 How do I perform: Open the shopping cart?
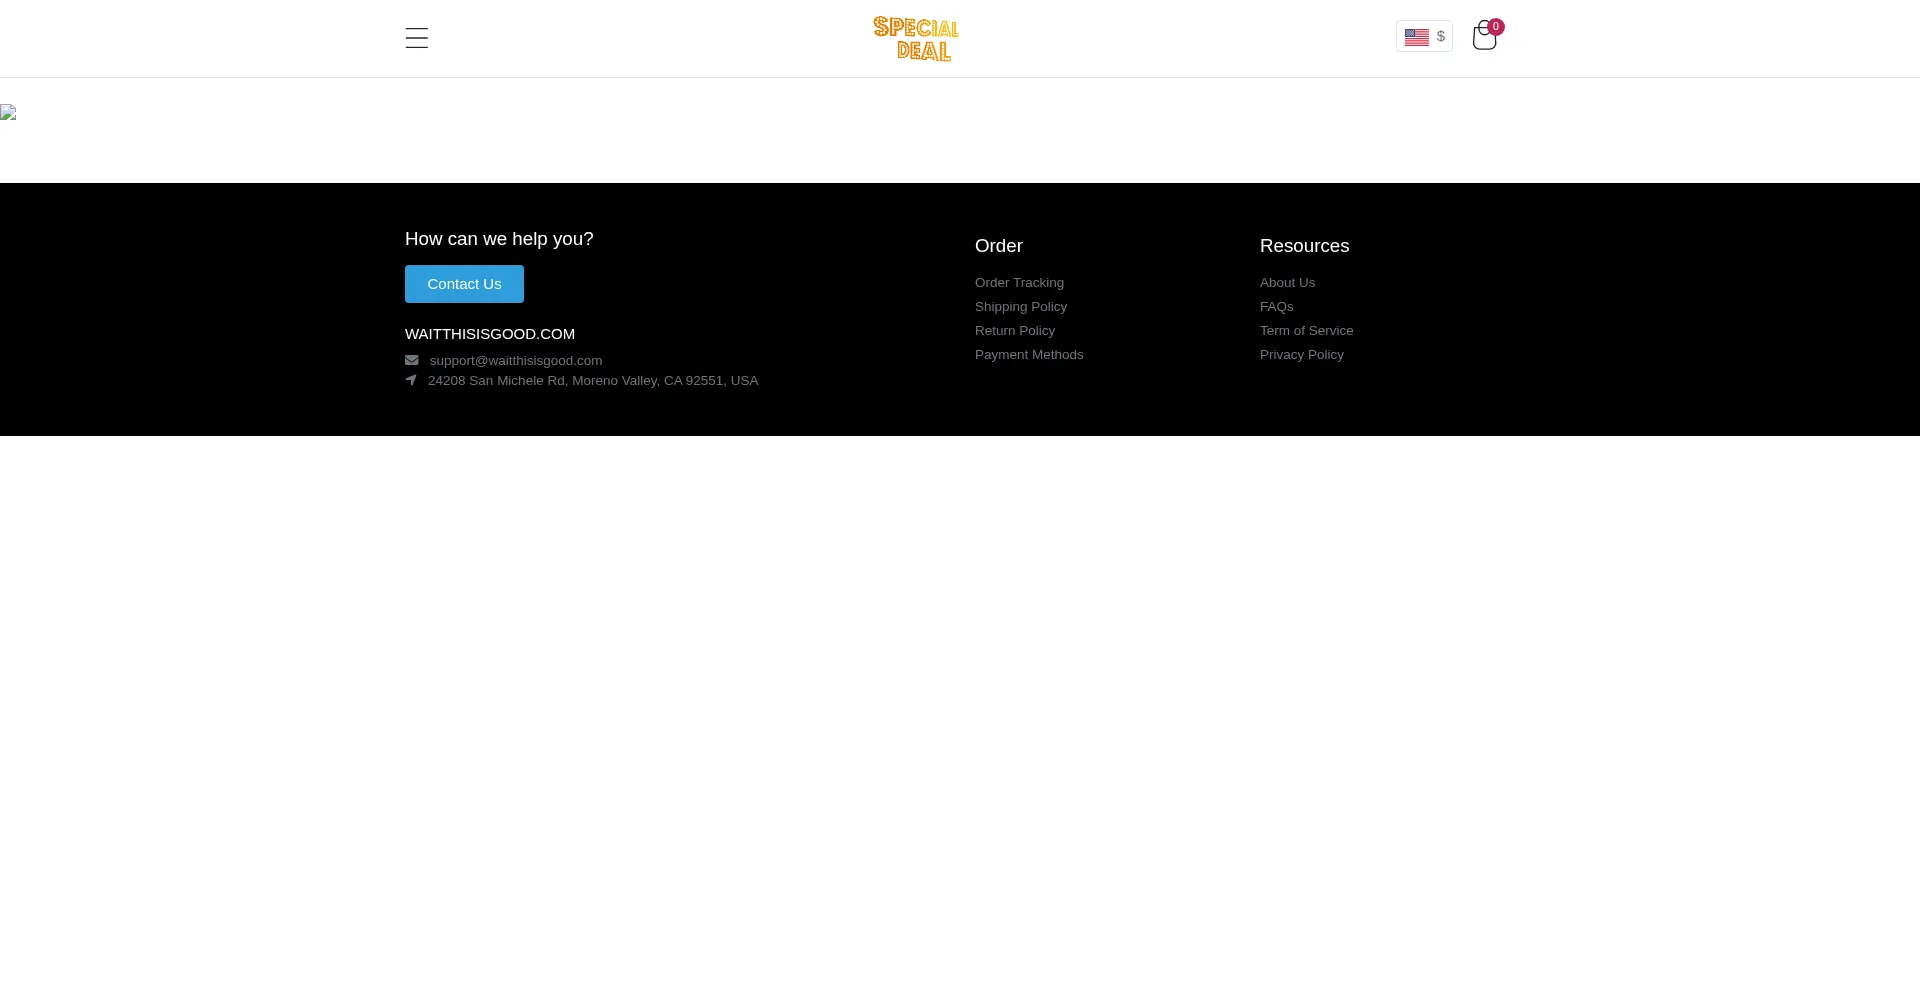(x=1484, y=36)
